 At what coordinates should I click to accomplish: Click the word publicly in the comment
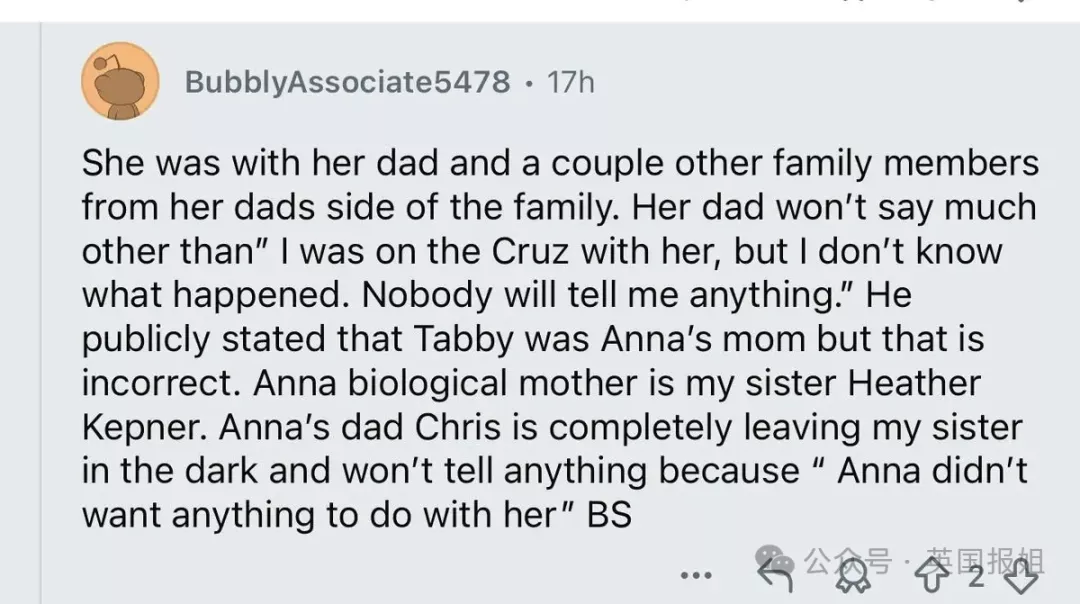tap(150, 340)
